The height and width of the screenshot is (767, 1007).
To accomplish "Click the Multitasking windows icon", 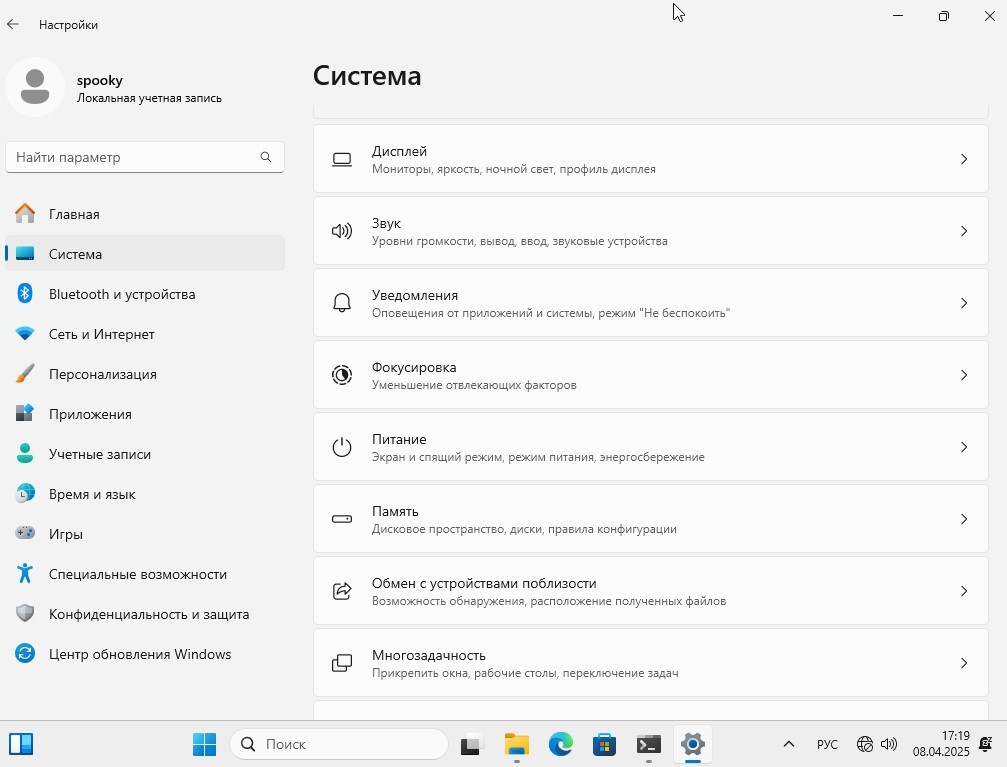I will pyautogui.click(x=342, y=662).
